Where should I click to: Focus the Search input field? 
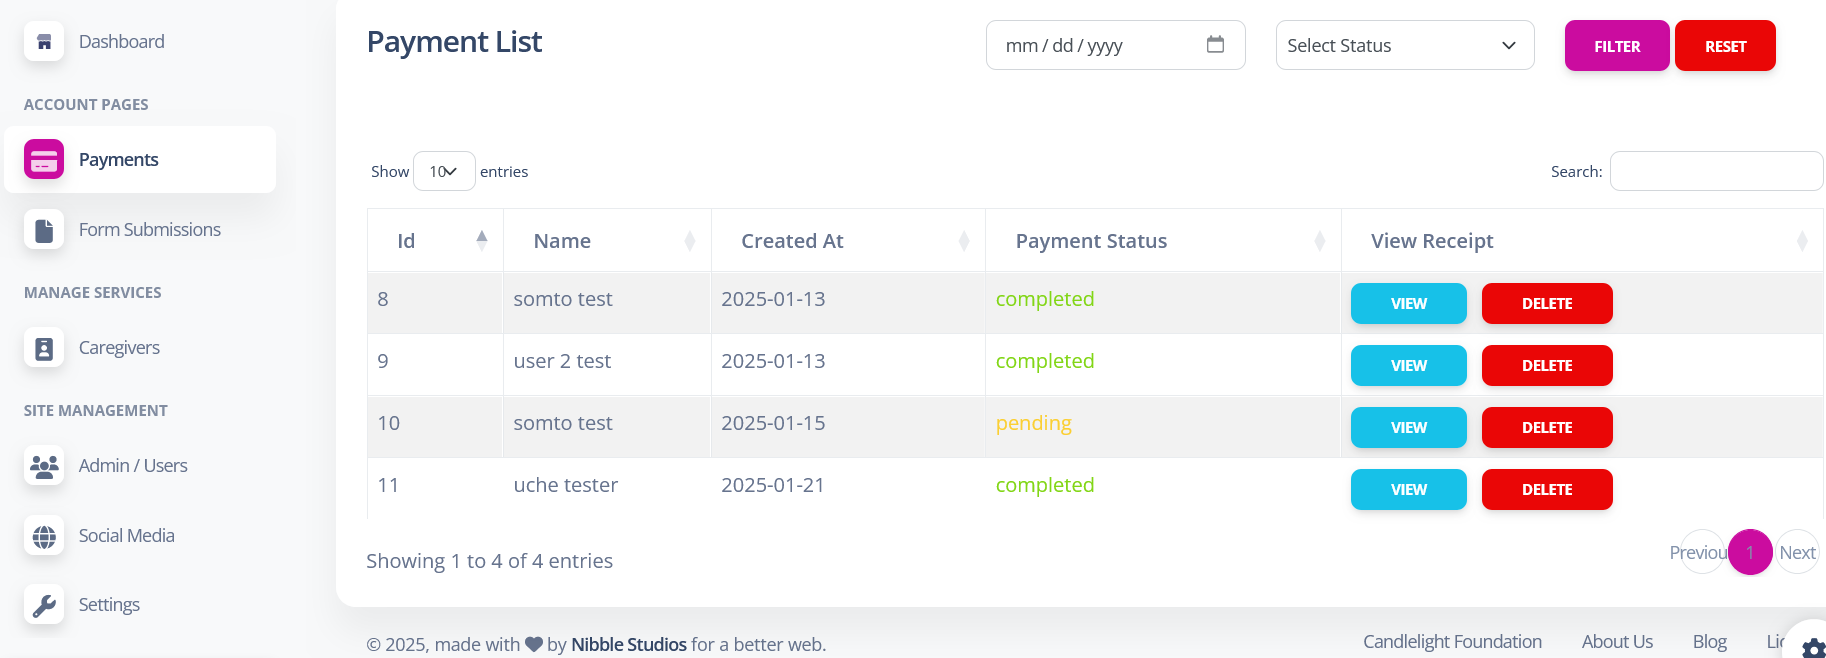[1715, 172]
